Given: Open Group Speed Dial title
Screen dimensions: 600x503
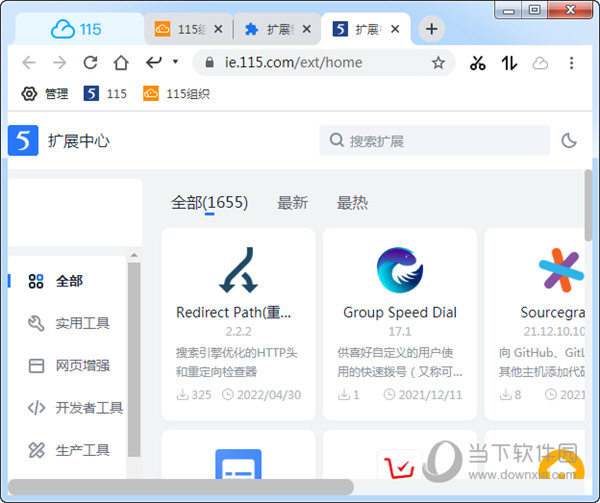Looking at the screenshot, I should (400, 313).
